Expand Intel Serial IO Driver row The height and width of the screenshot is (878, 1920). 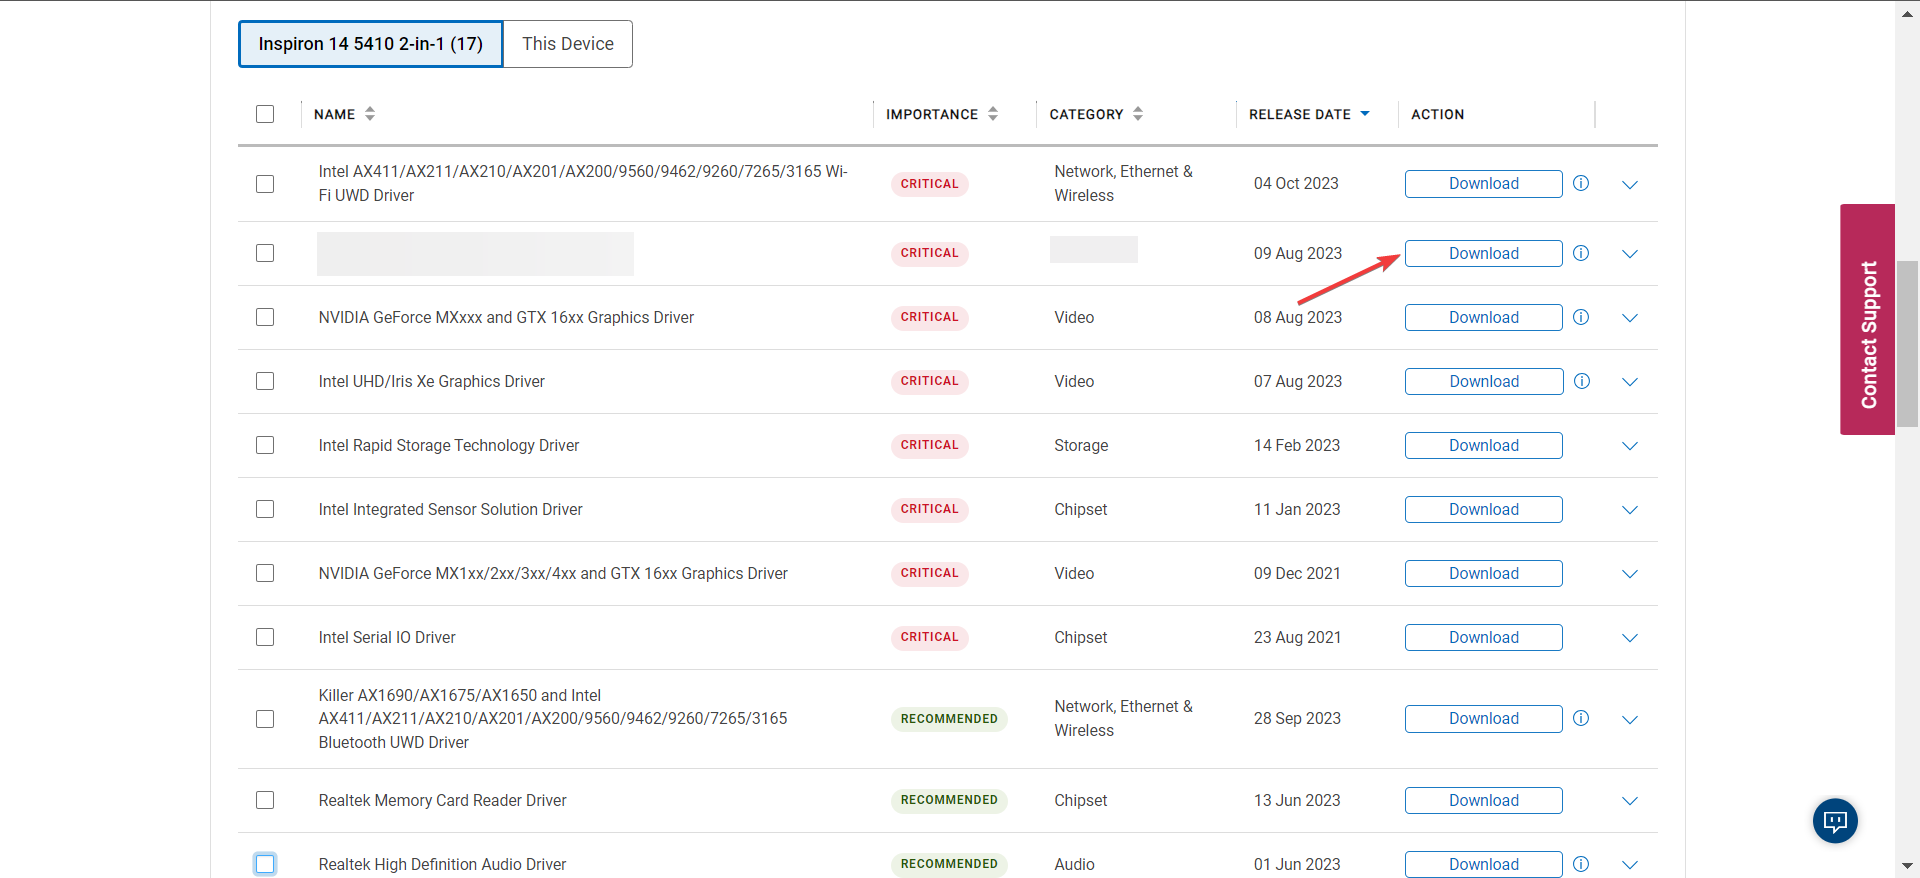coord(1630,638)
